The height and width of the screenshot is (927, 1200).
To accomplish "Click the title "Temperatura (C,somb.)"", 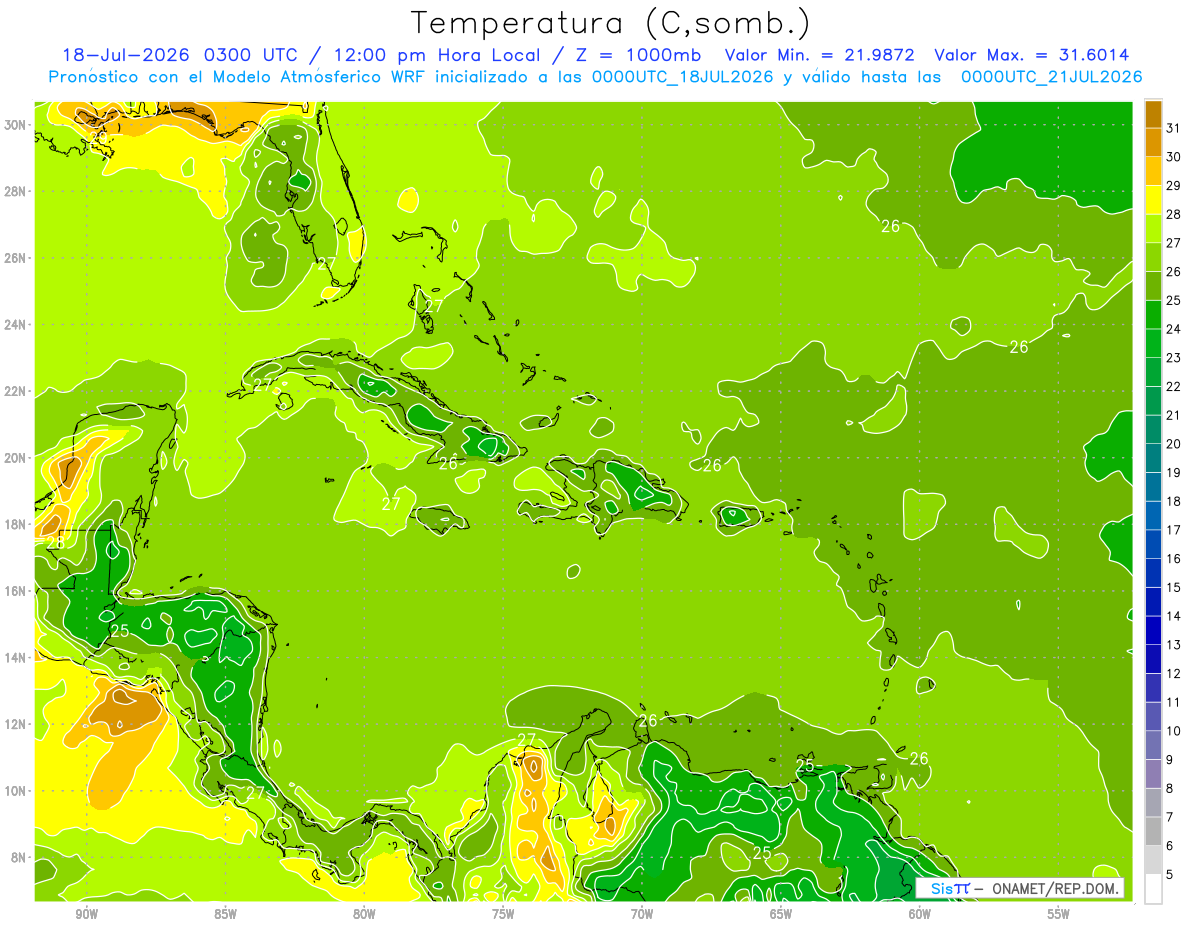I will pyautogui.click(x=610, y=23).
